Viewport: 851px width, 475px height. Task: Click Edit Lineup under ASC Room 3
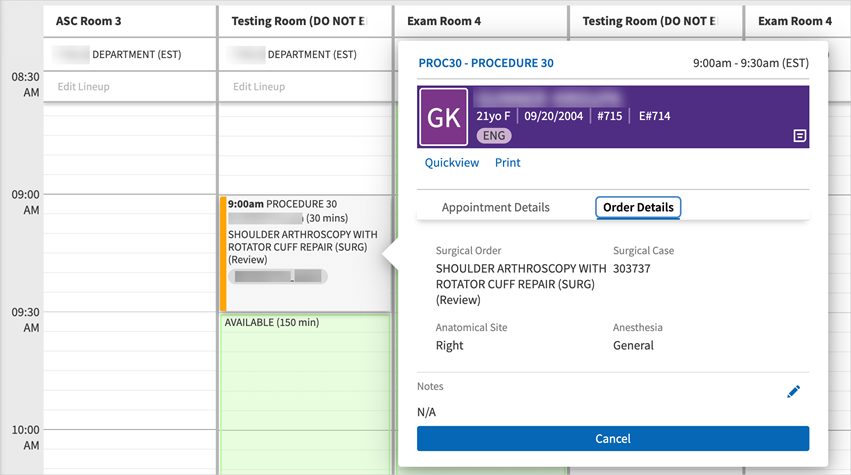(x=84, y=87)
